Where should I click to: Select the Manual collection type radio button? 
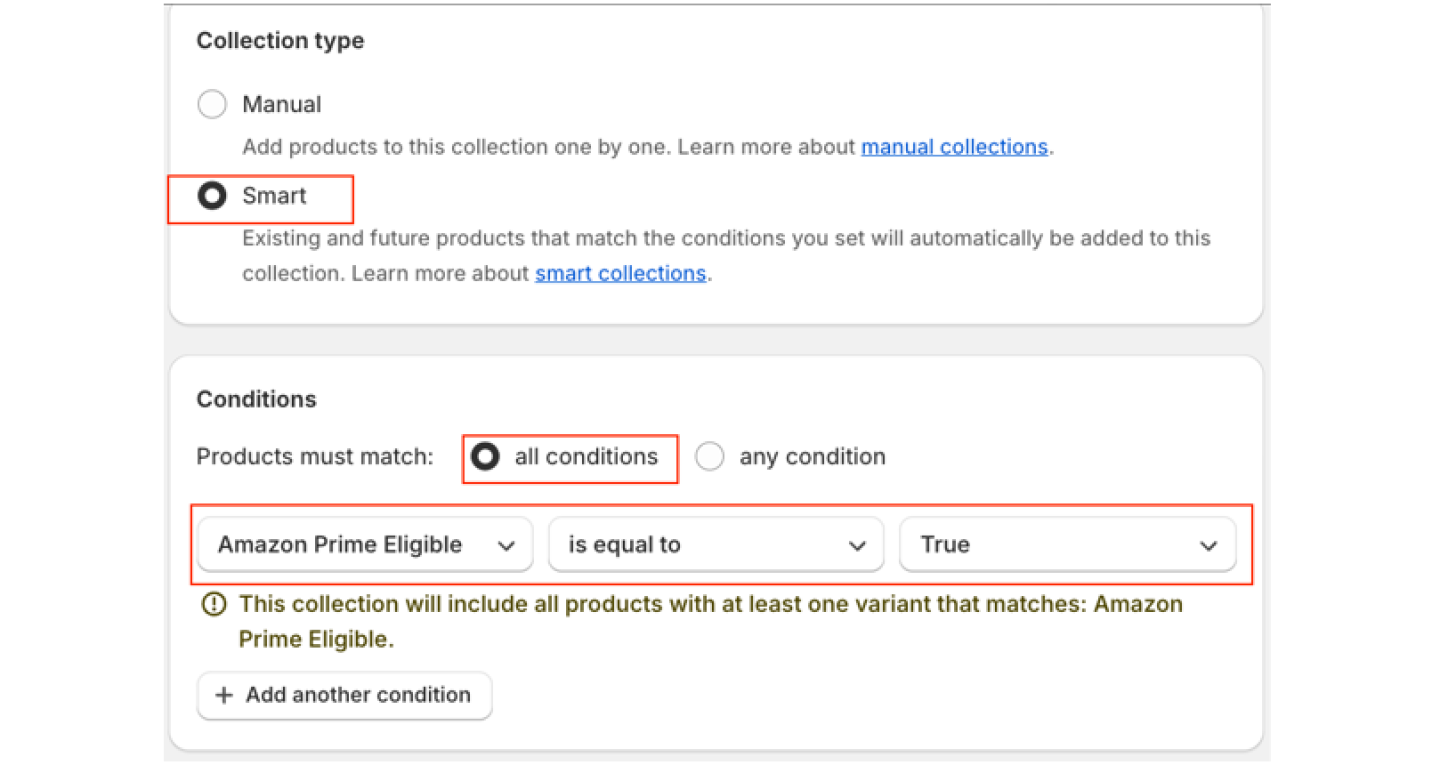[x=212, y=105]
